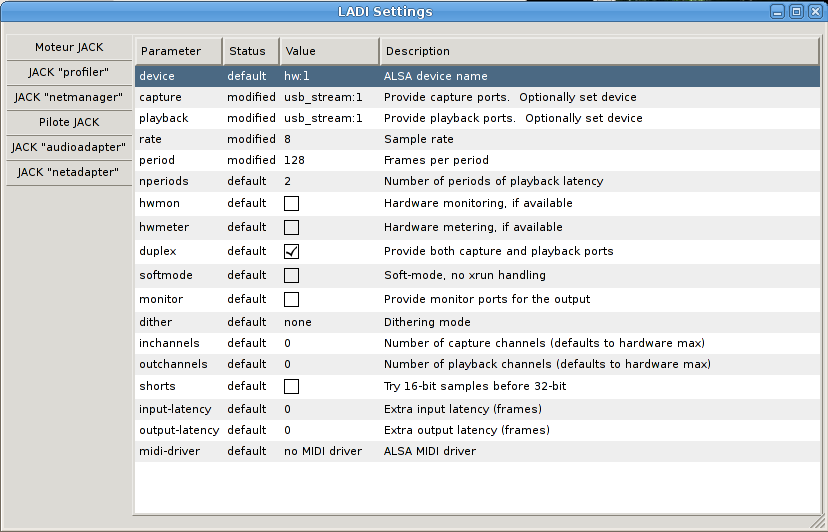This screenshot has width=828, height=532.
Task: Uncheck the duplex checkbox
Action: (x=291, y=251)
